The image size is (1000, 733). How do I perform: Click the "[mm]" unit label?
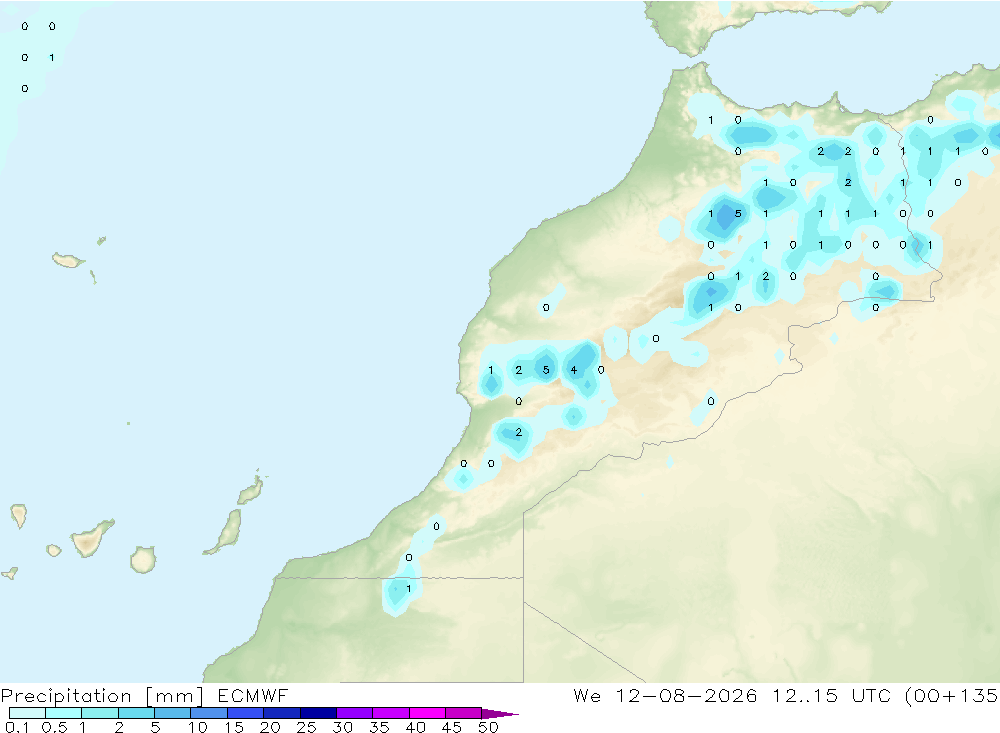pyautogui.click(x=175, y=696)
